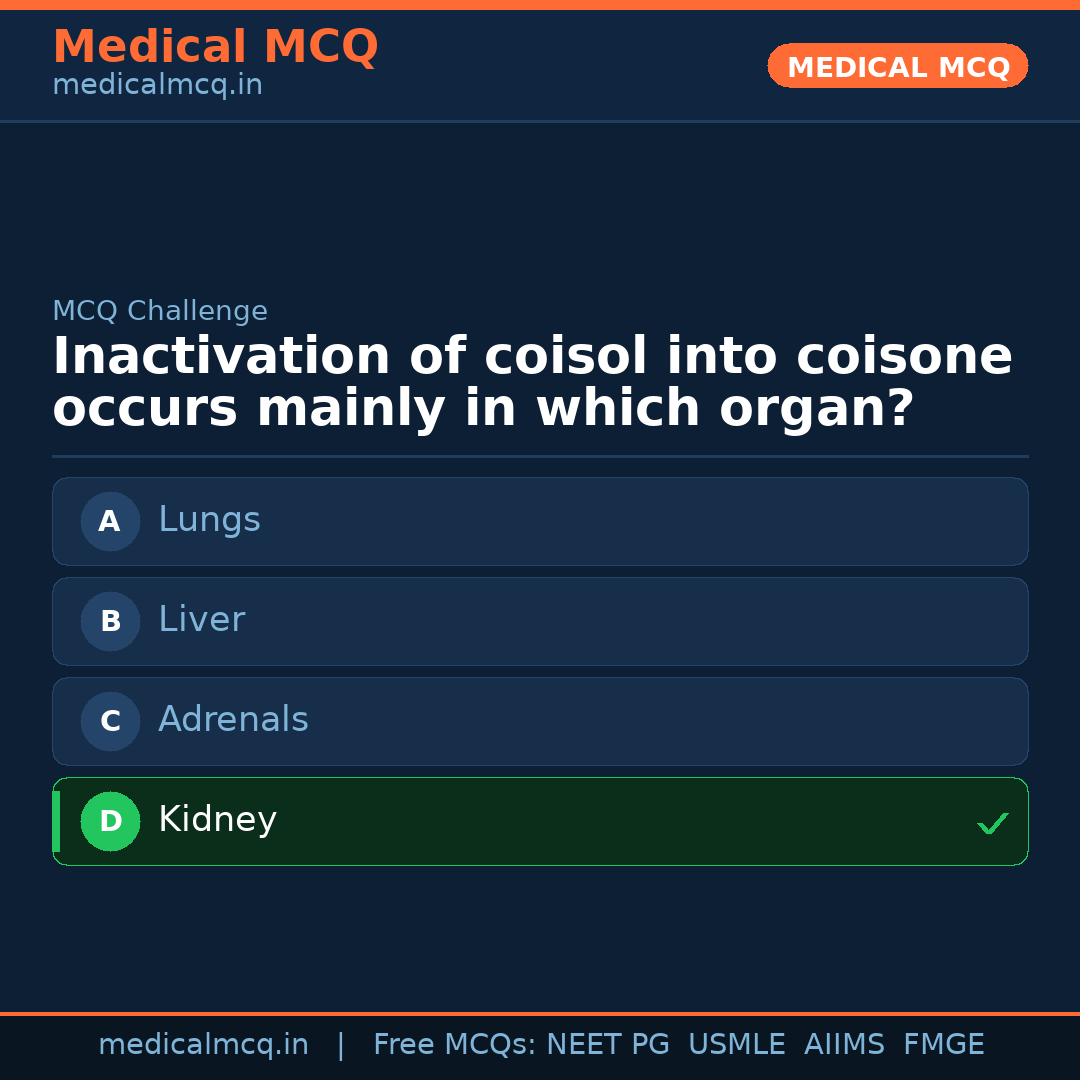Click USMLE in the footer
Image resolution: width=1080 pixels, height=1080 pixels.
point(736,1045)
